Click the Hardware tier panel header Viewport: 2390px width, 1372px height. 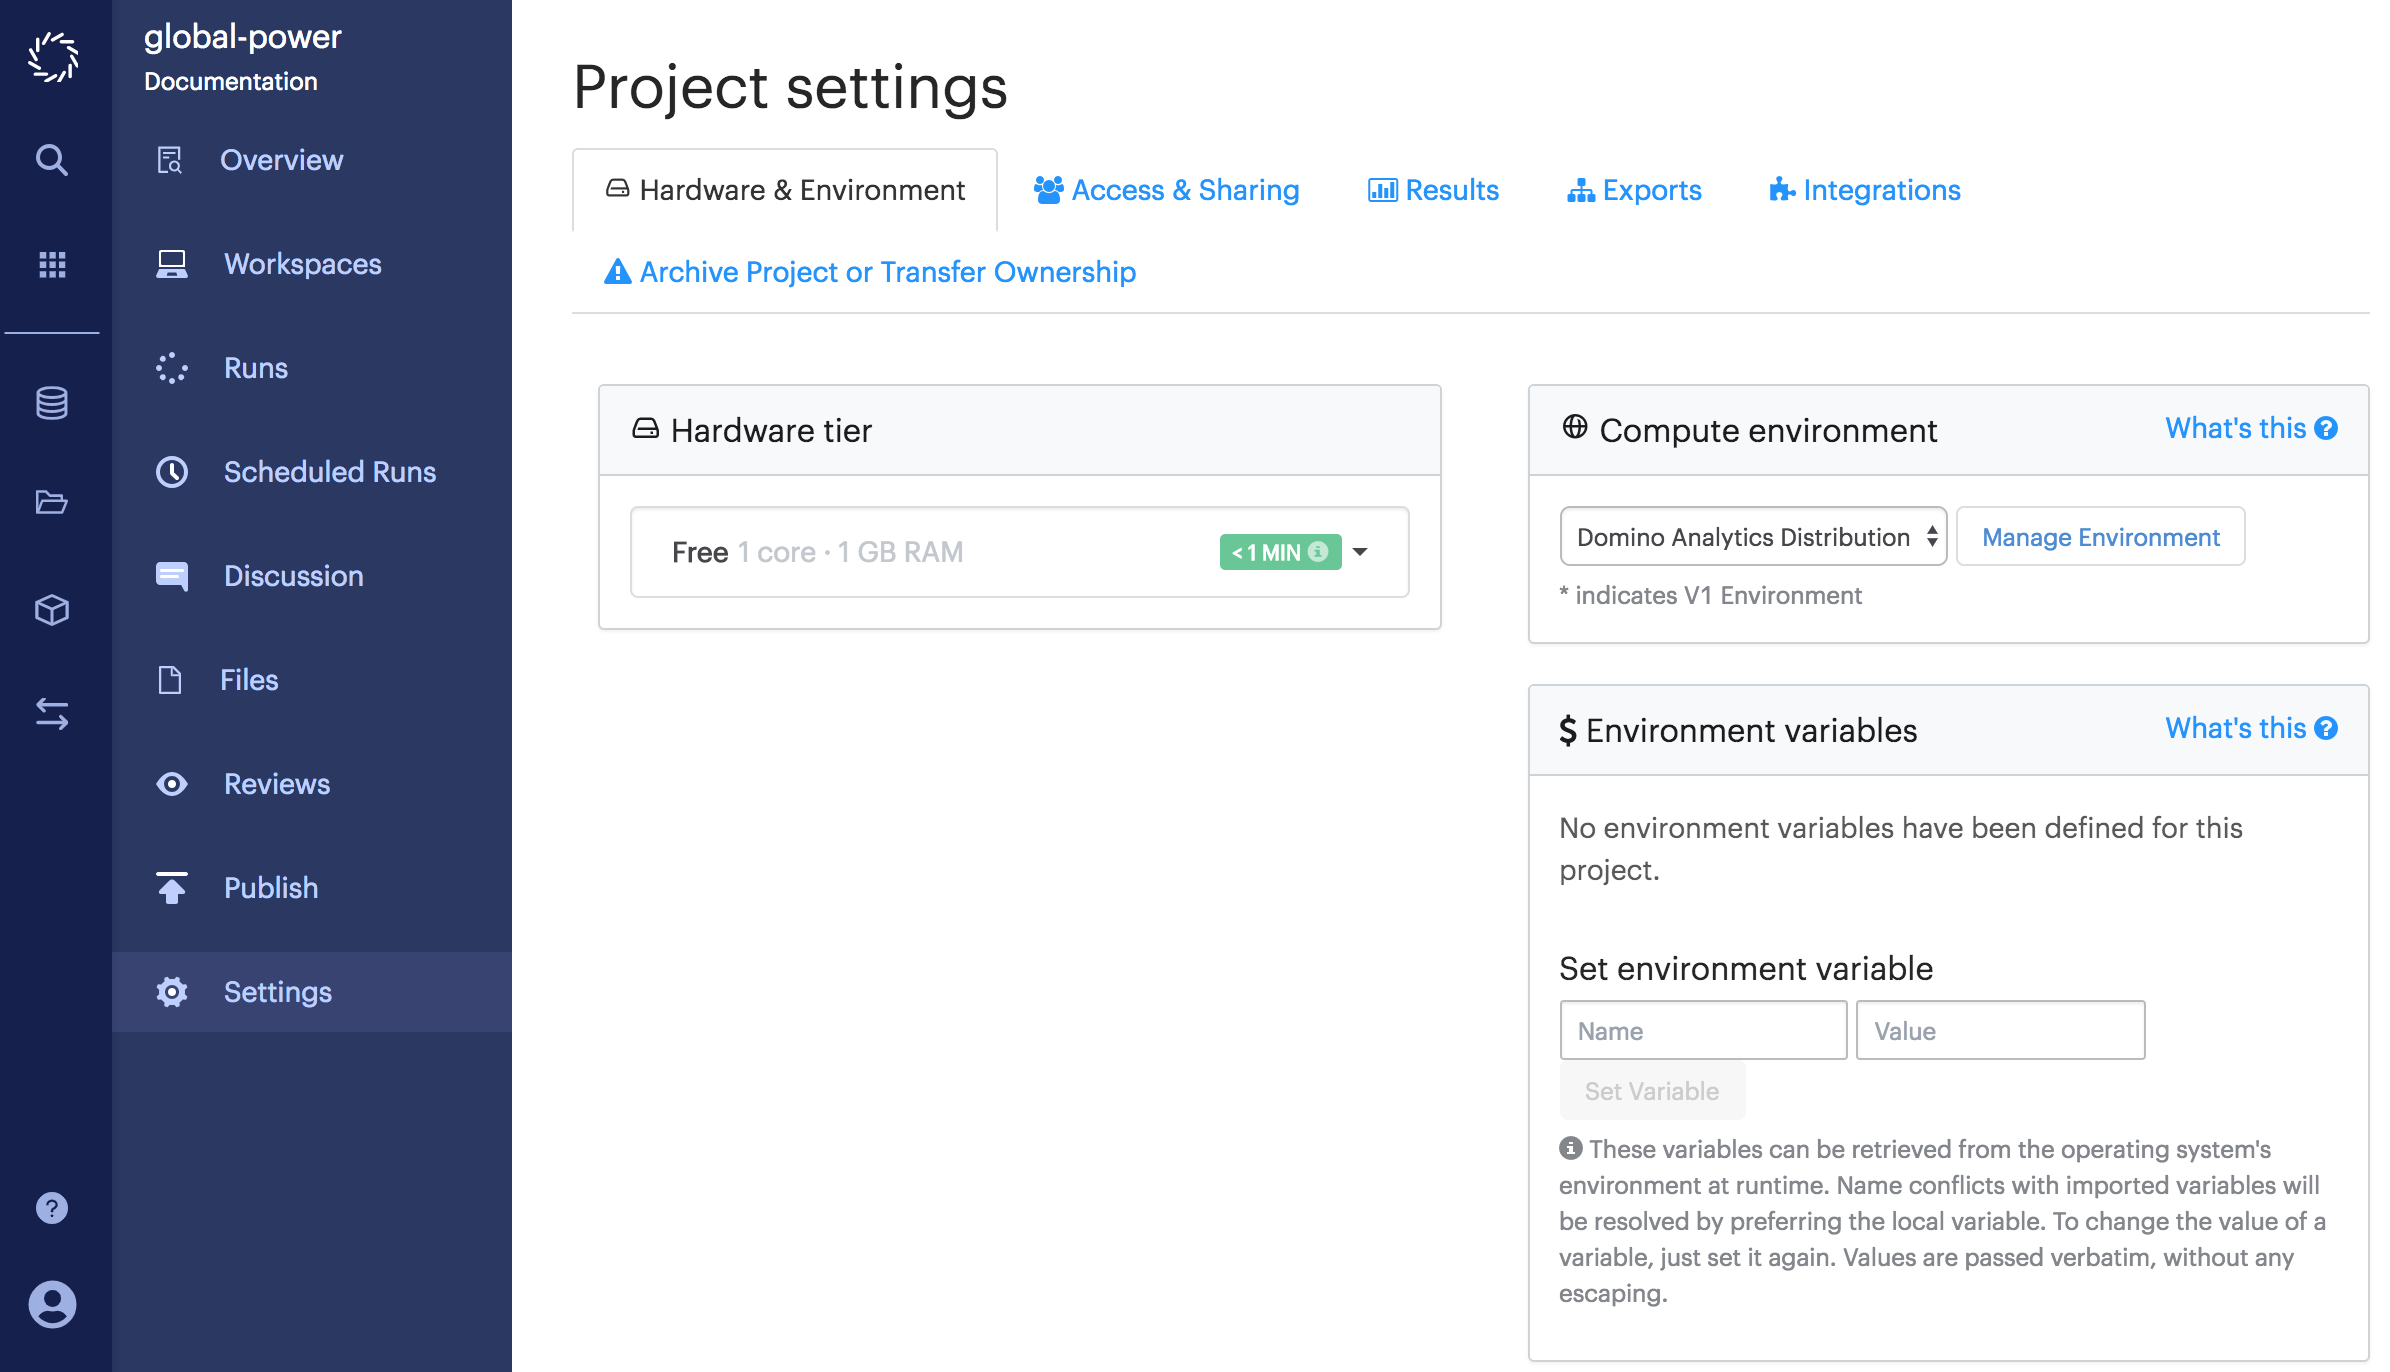pyautogui.click(x=1020, y=431)
